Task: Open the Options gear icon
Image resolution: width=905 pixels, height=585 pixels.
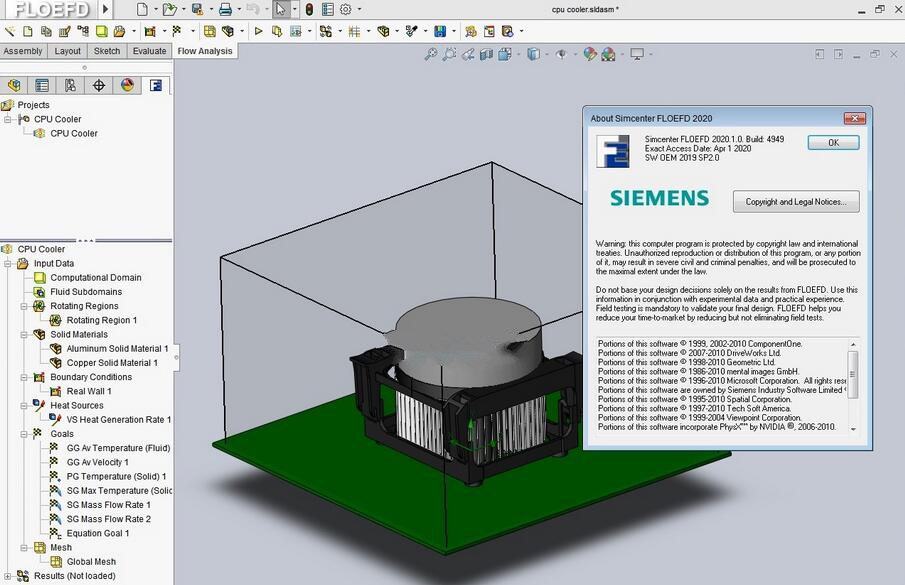Action: (346, 9)
